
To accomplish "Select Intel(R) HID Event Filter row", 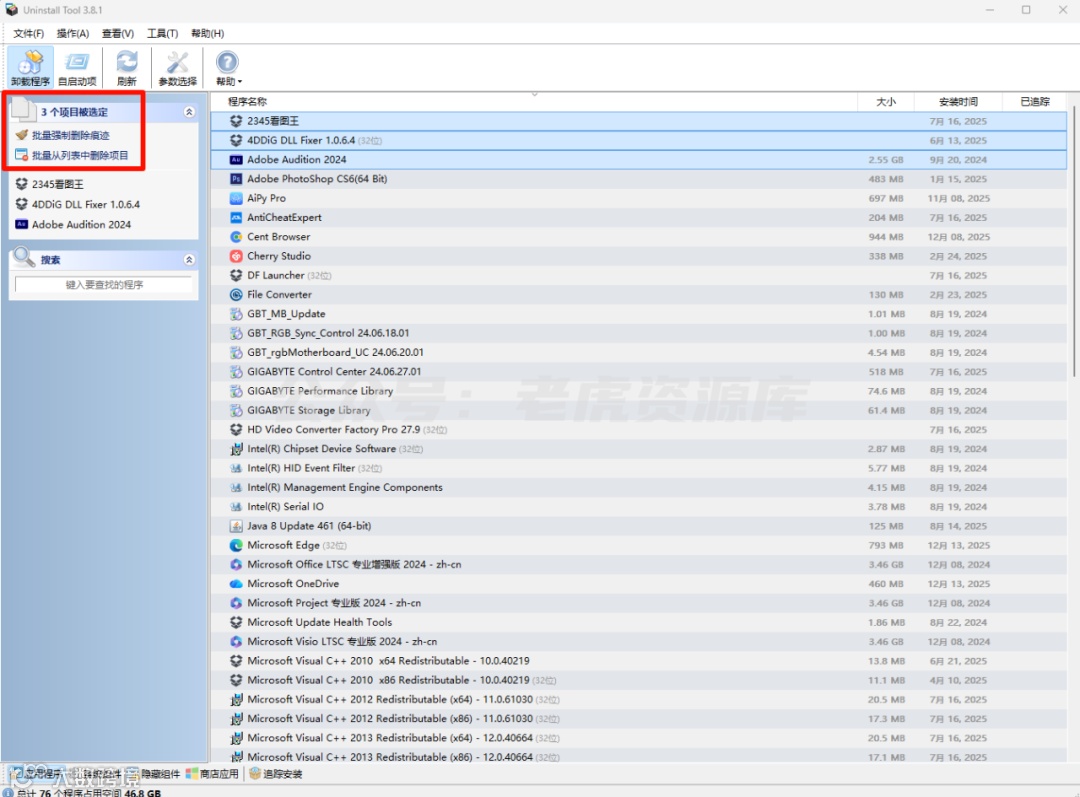I will click(x=638, y=468).
